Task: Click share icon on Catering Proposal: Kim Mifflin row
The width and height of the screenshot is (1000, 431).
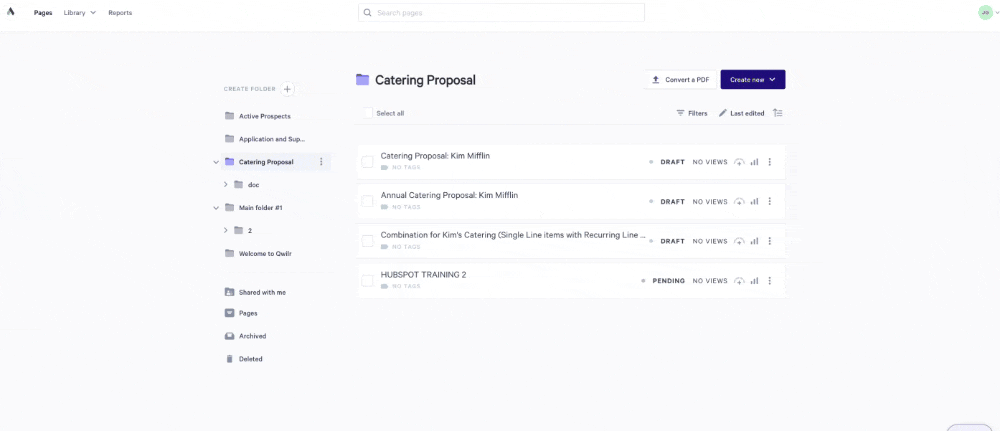Action: point(739,162)
